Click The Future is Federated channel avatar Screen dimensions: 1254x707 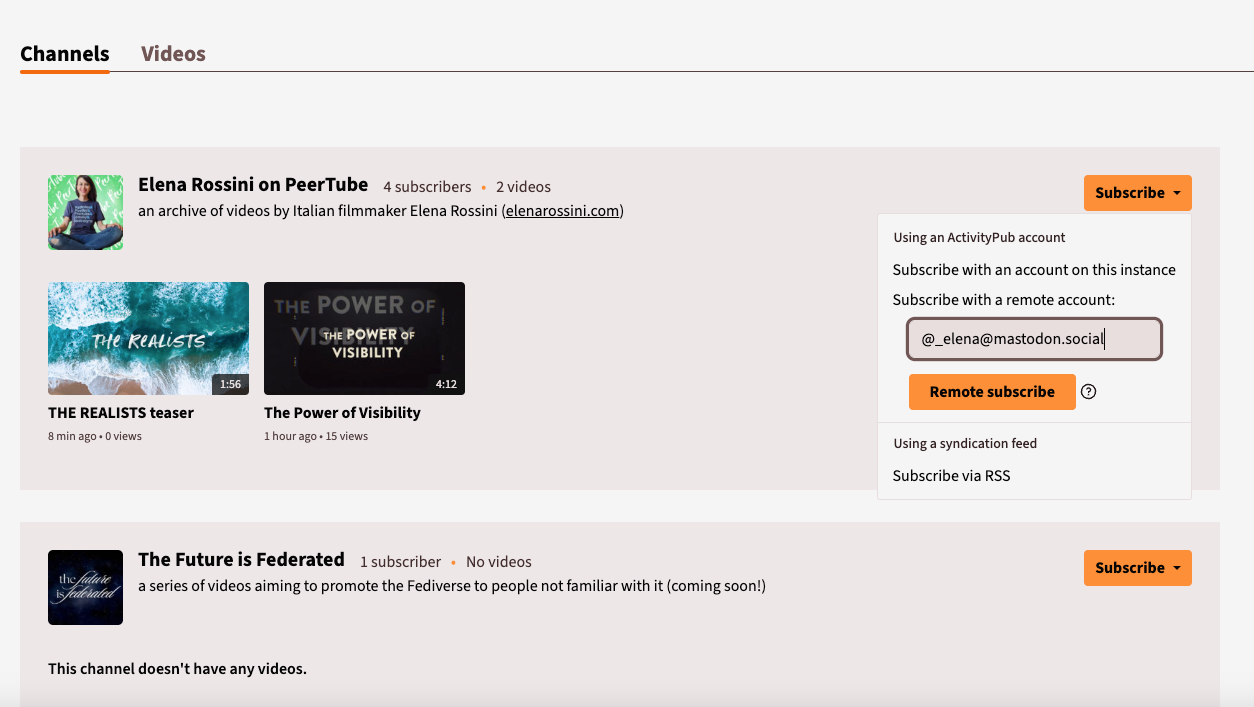(85, 587)
